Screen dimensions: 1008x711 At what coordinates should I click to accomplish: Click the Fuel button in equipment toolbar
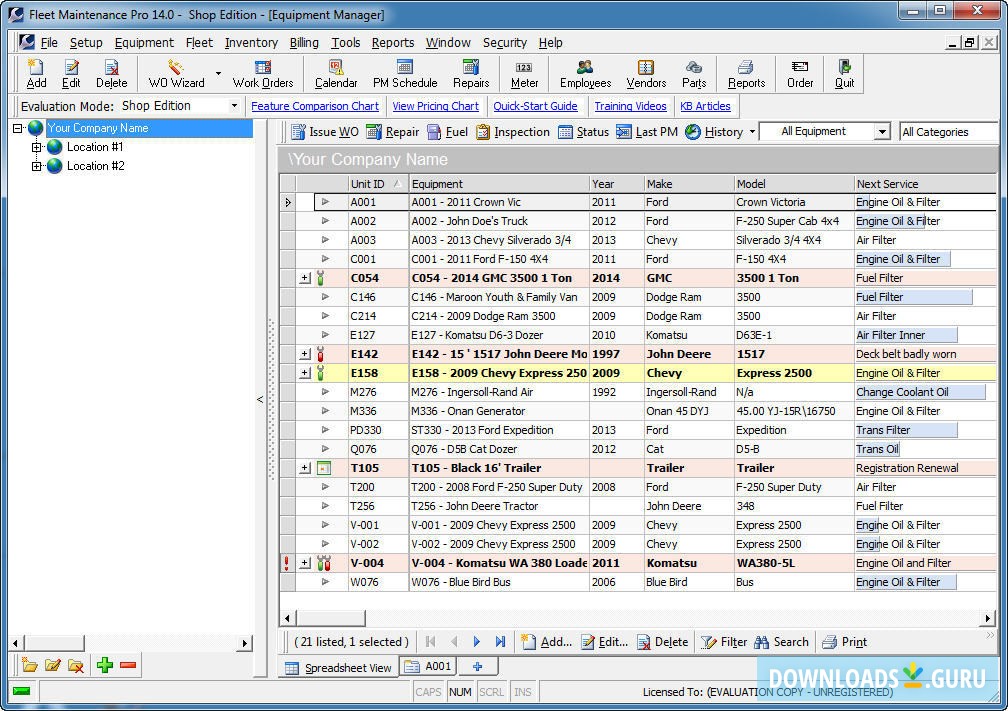447,132
